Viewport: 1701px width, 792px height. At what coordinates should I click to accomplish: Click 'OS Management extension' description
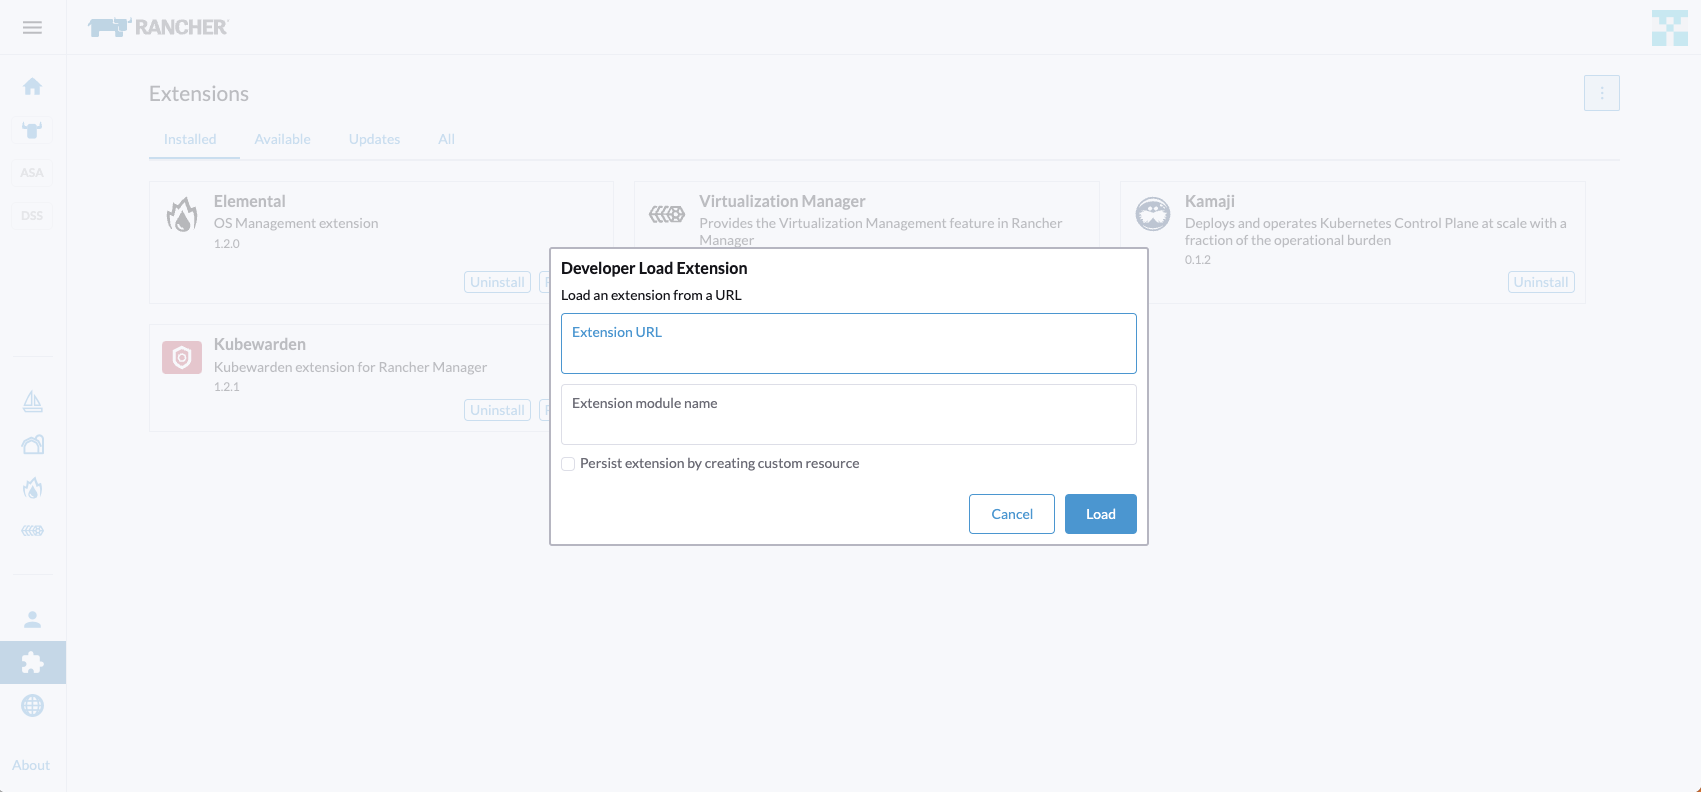296,223
